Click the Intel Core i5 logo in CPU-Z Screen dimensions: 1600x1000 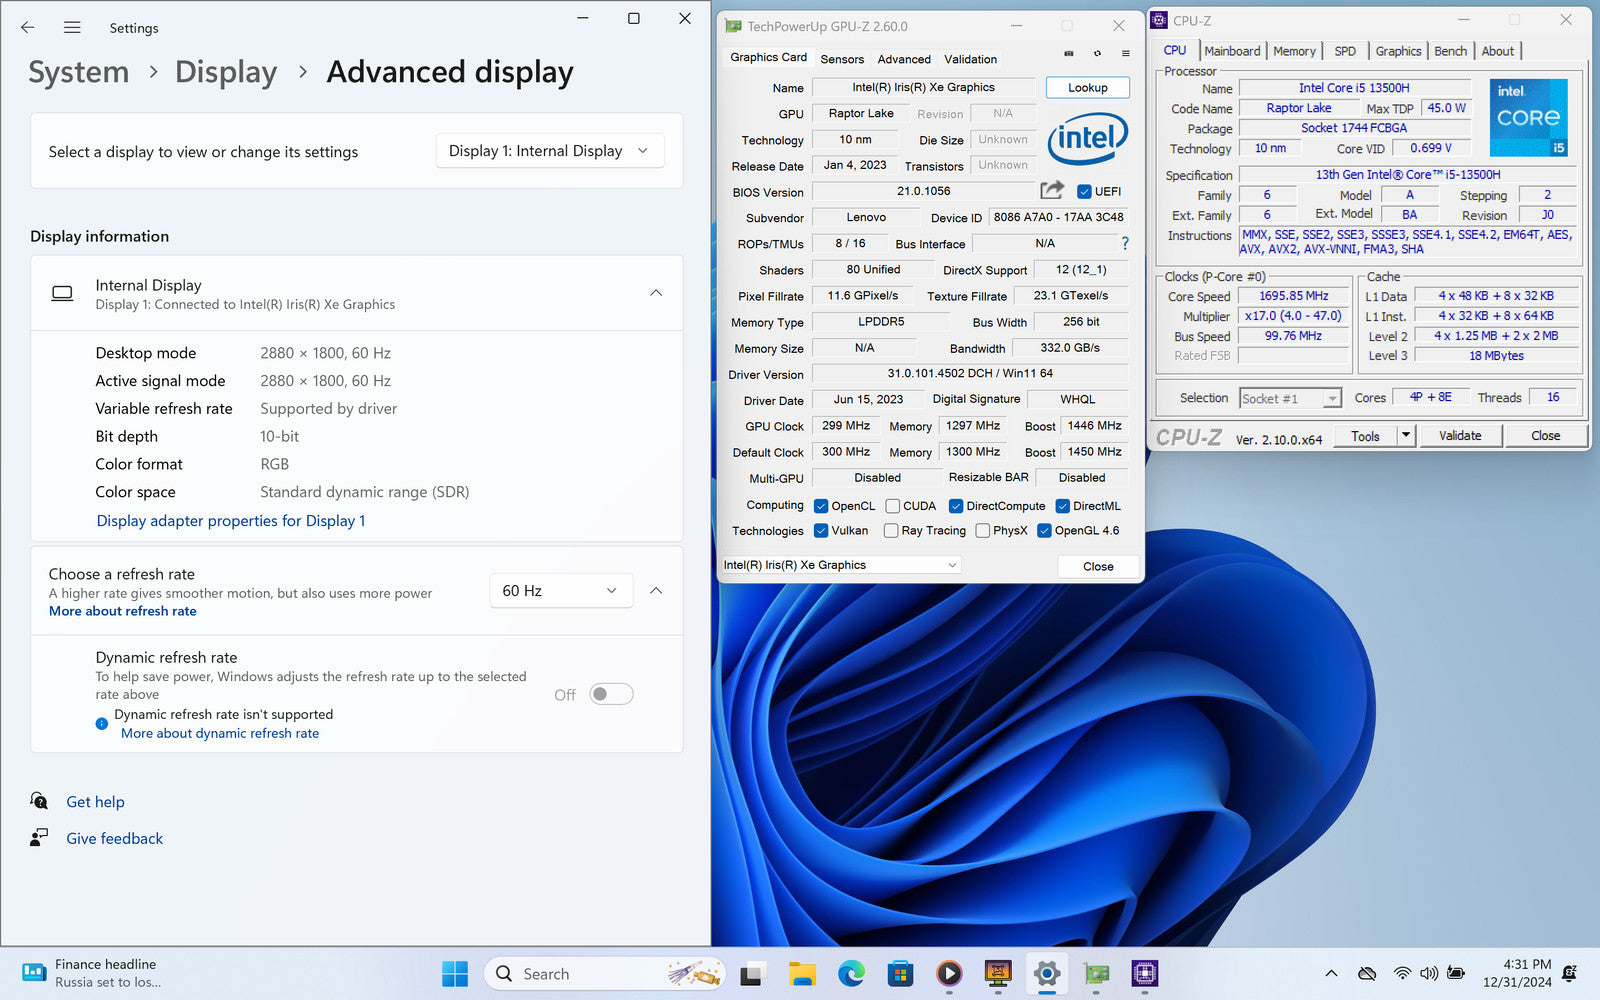point(1528,118)
